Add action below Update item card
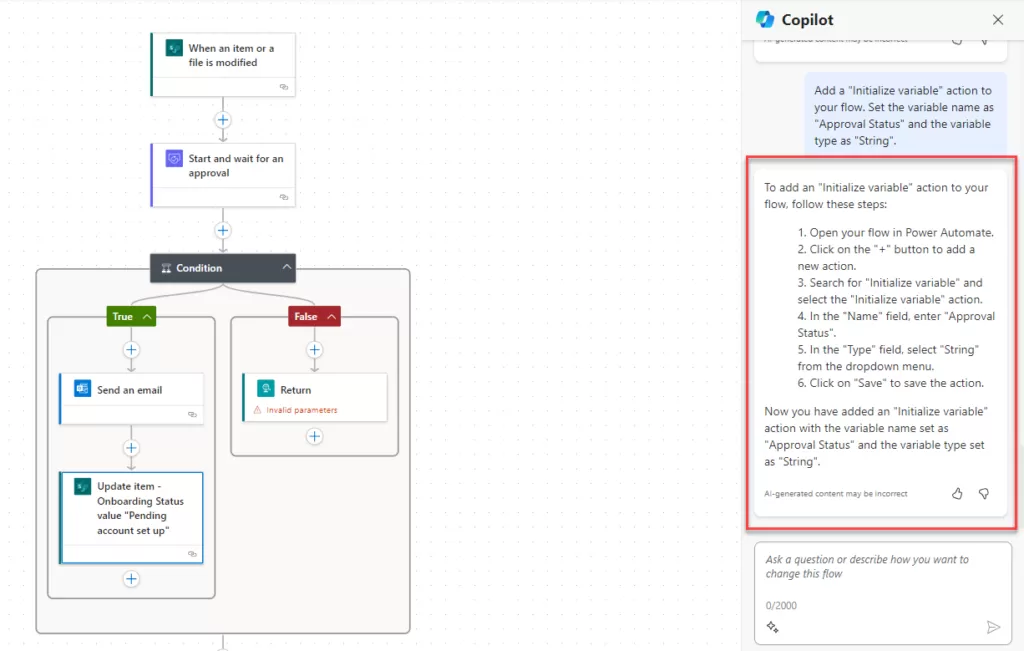The image size is (1024, 651). coord(131,579)
